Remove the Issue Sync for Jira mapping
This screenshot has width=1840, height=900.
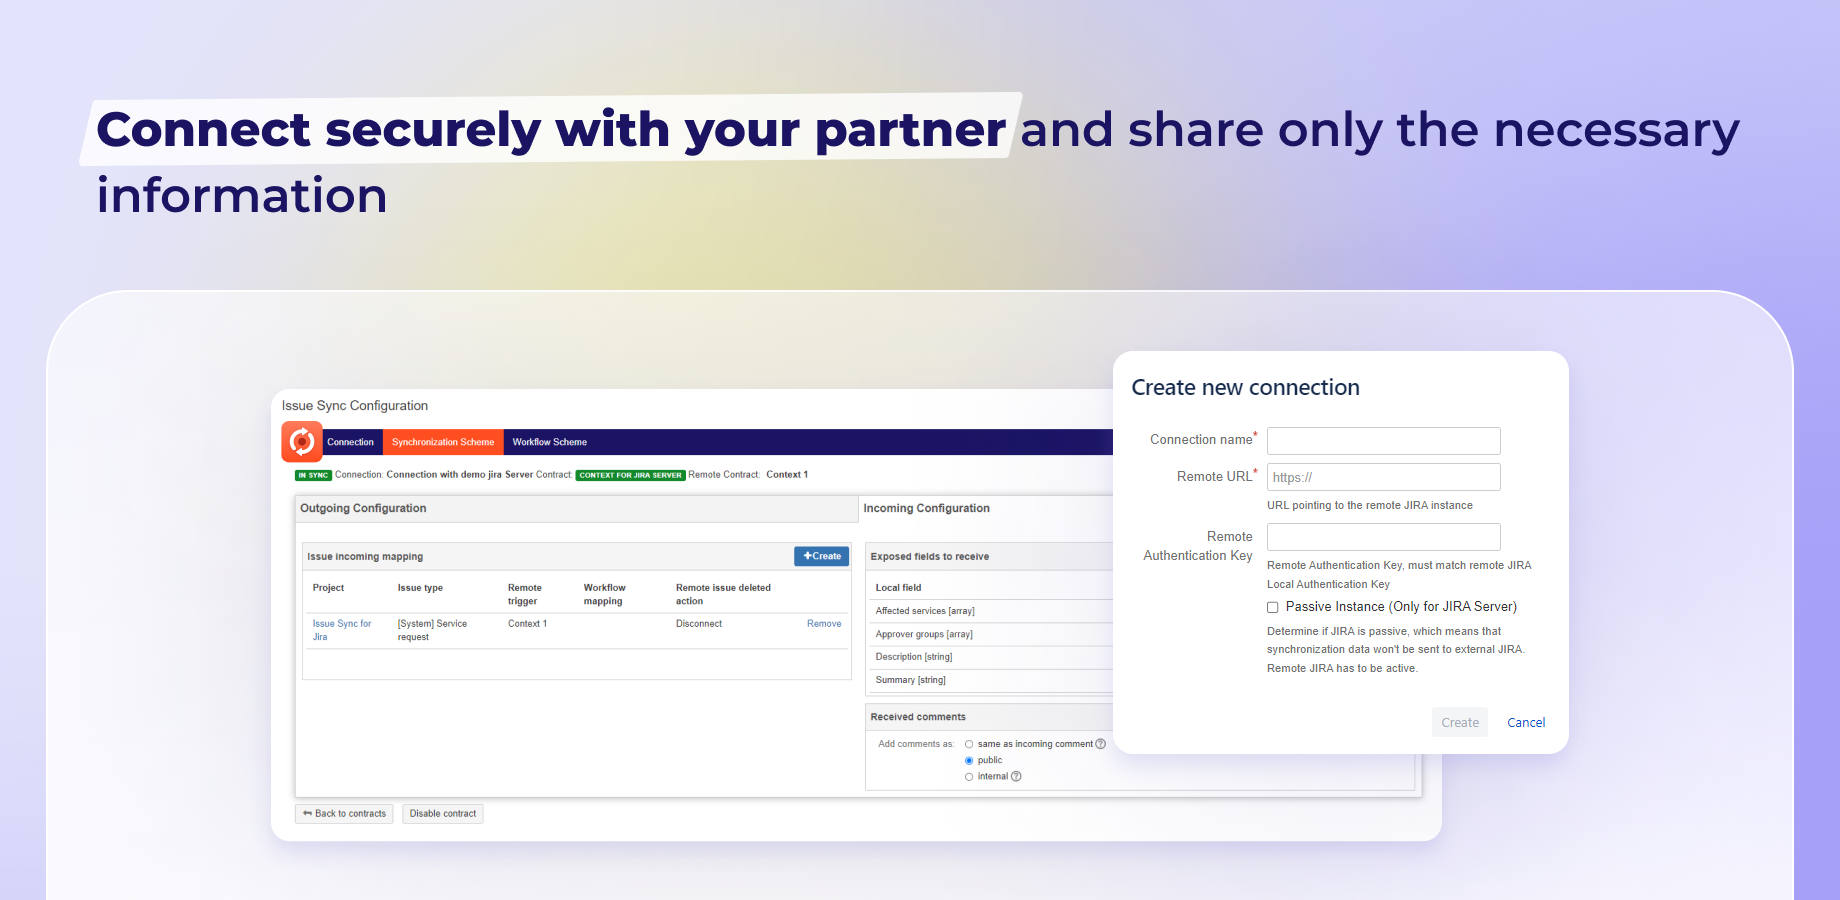click(x=824, y=624)
